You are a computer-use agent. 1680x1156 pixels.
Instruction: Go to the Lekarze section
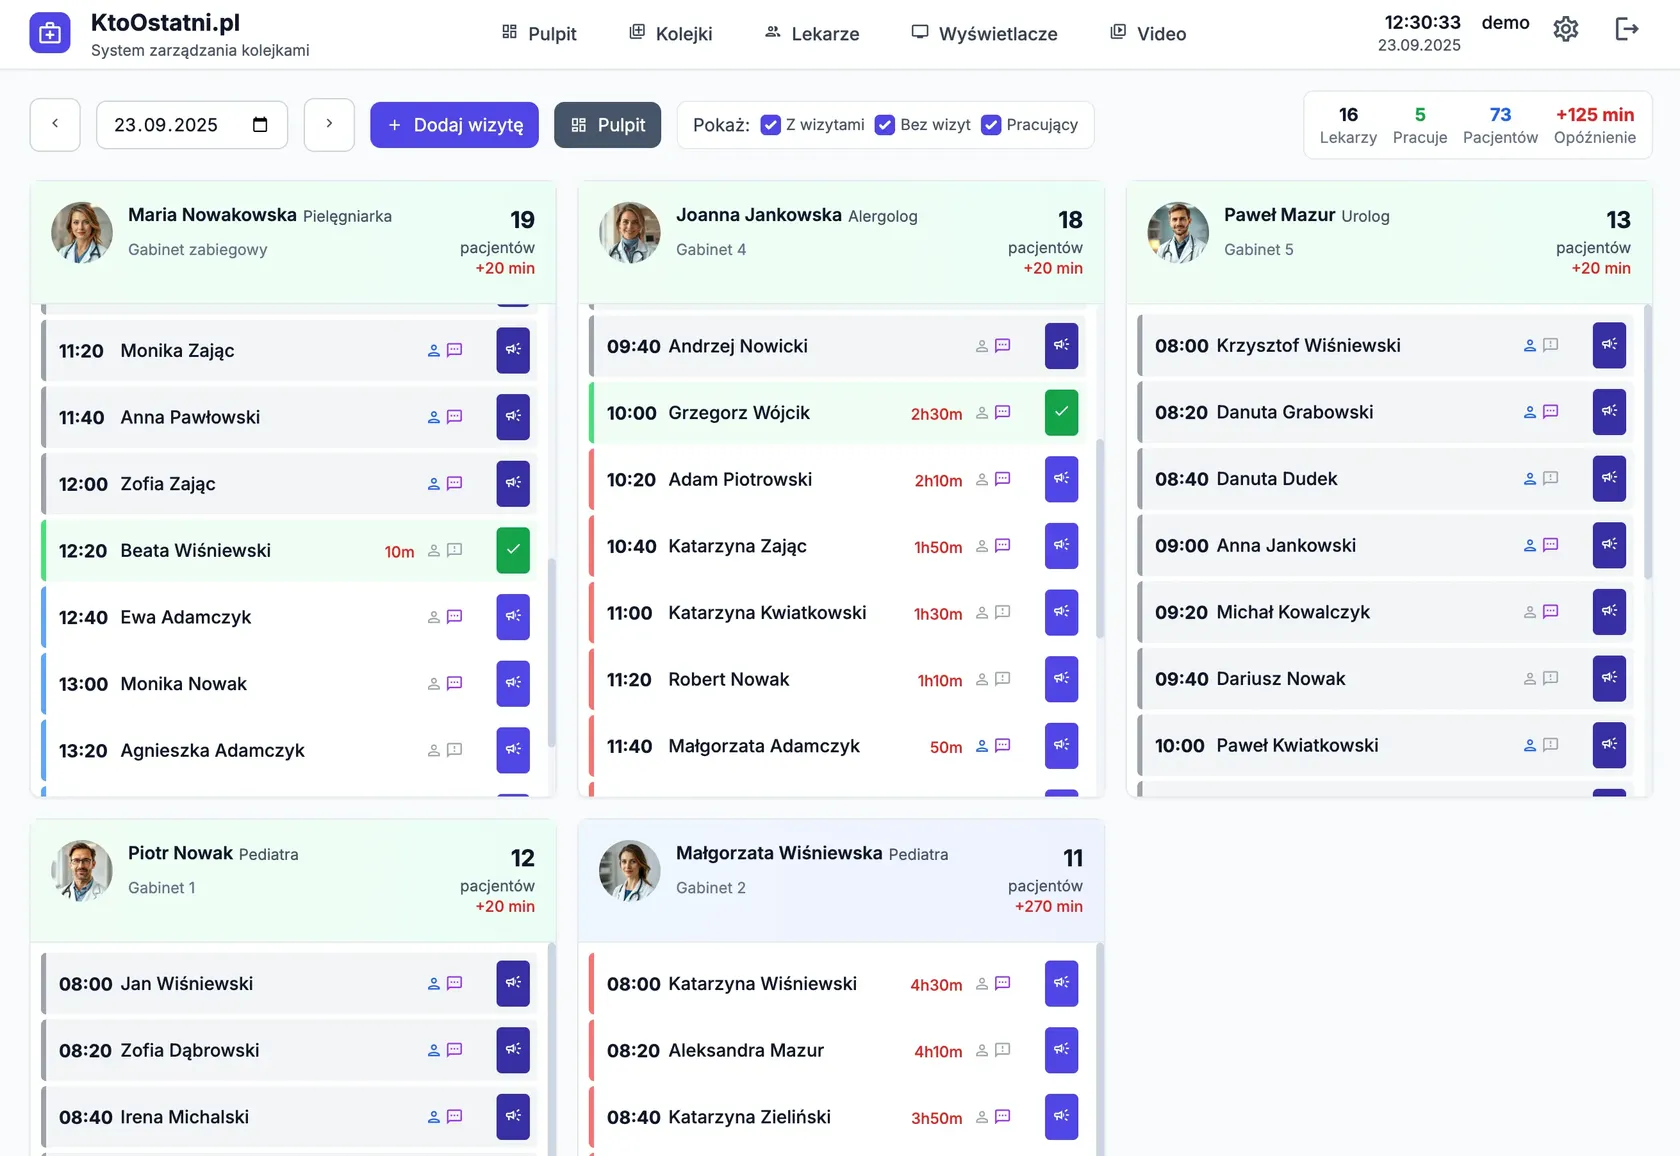point(812,33)
